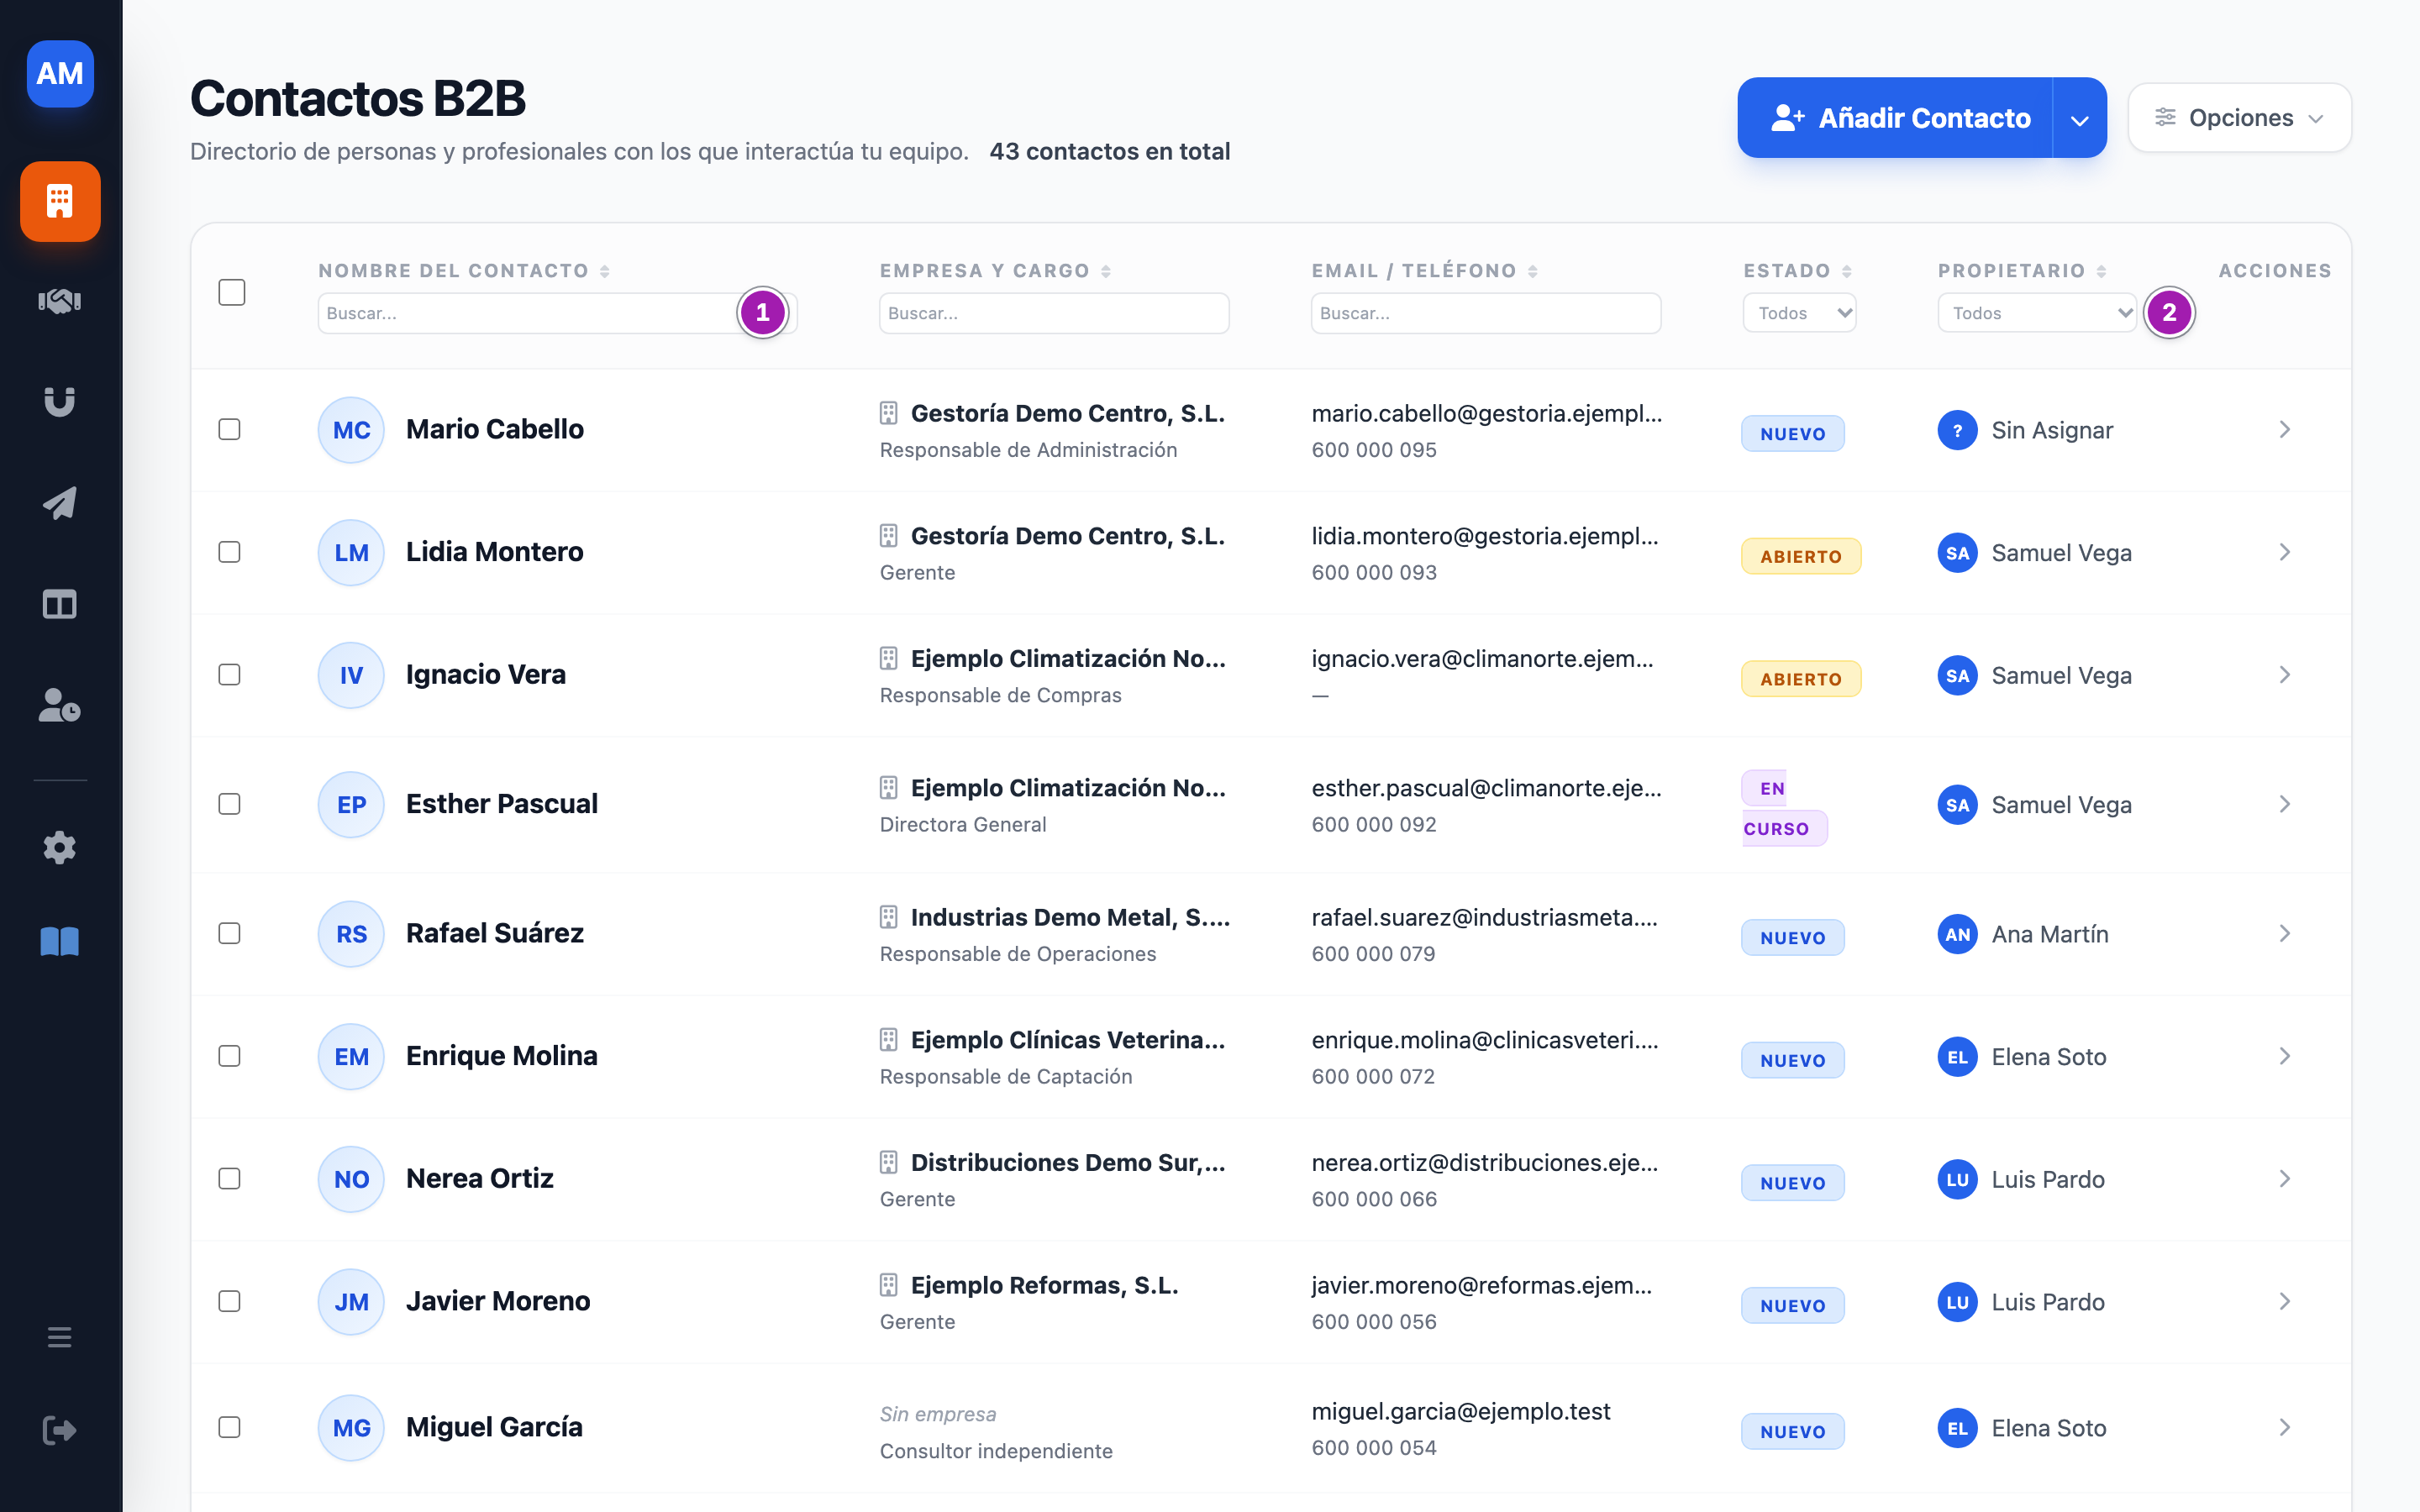The width and height of the screenshot is (2420, 1512).
Task: Select Mario Cabello's row checkbox
Action: [x=230, y=429]
